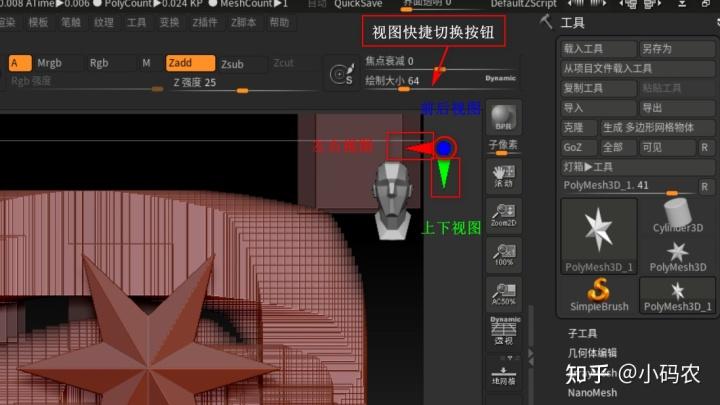Click the gyro brush icon with S
This screenshot has height=405, width=720.
(x=343, y=73)
